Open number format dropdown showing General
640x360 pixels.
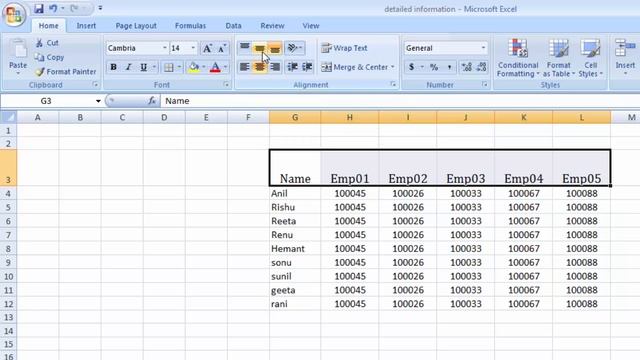(483, 48)
